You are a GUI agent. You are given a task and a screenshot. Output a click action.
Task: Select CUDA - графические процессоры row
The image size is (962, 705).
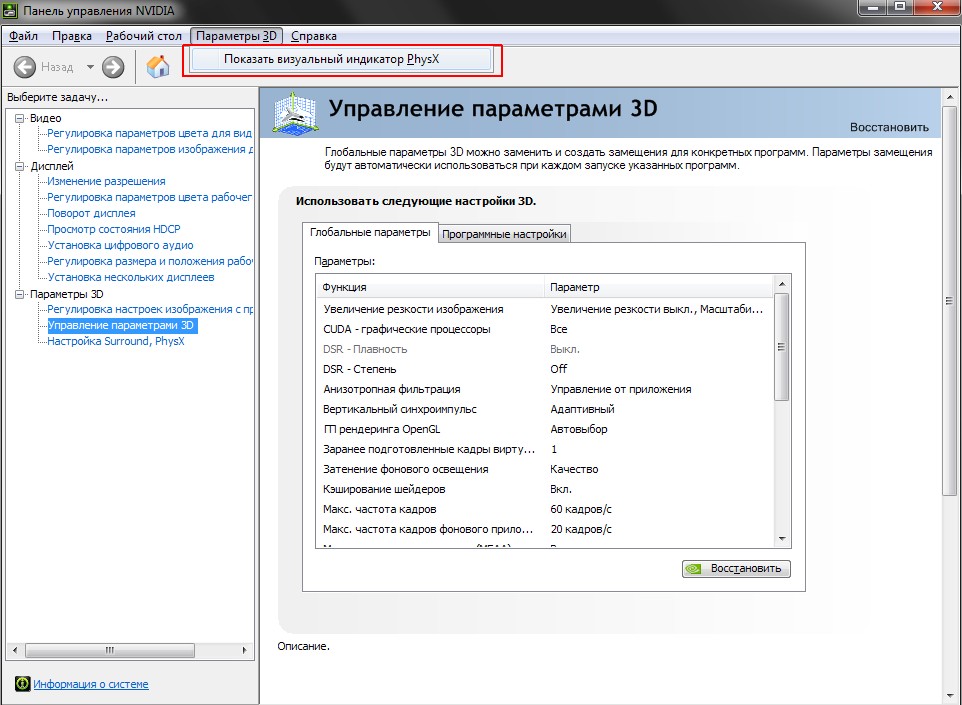coord(544,329)
